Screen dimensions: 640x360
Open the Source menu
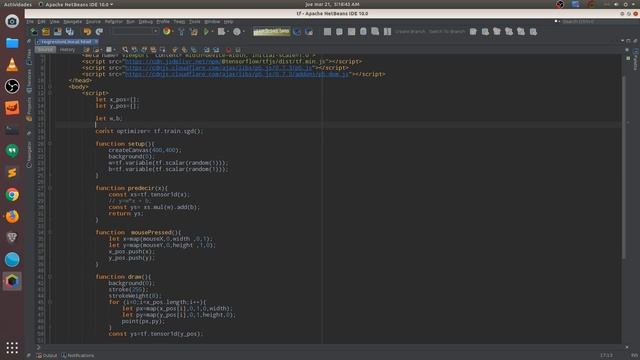[x=93, y=22]
